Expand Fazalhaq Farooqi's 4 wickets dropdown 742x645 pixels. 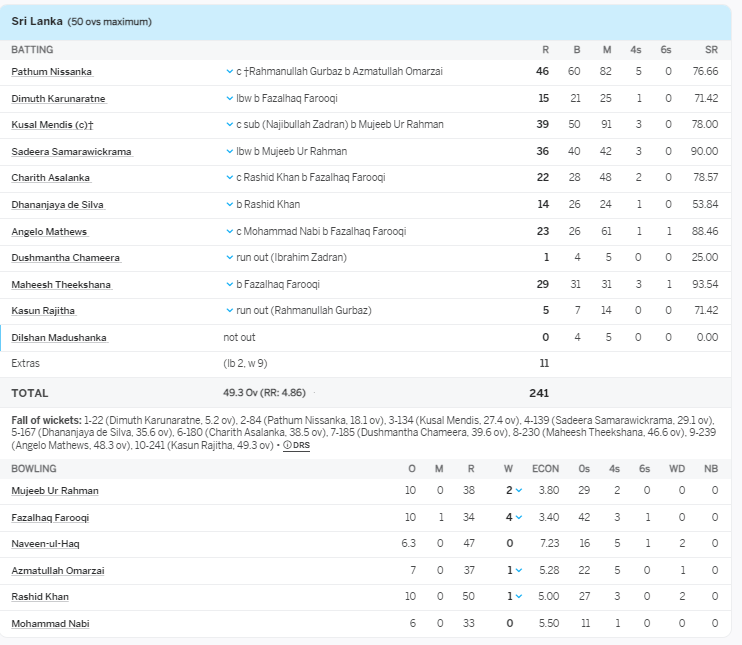519,518
